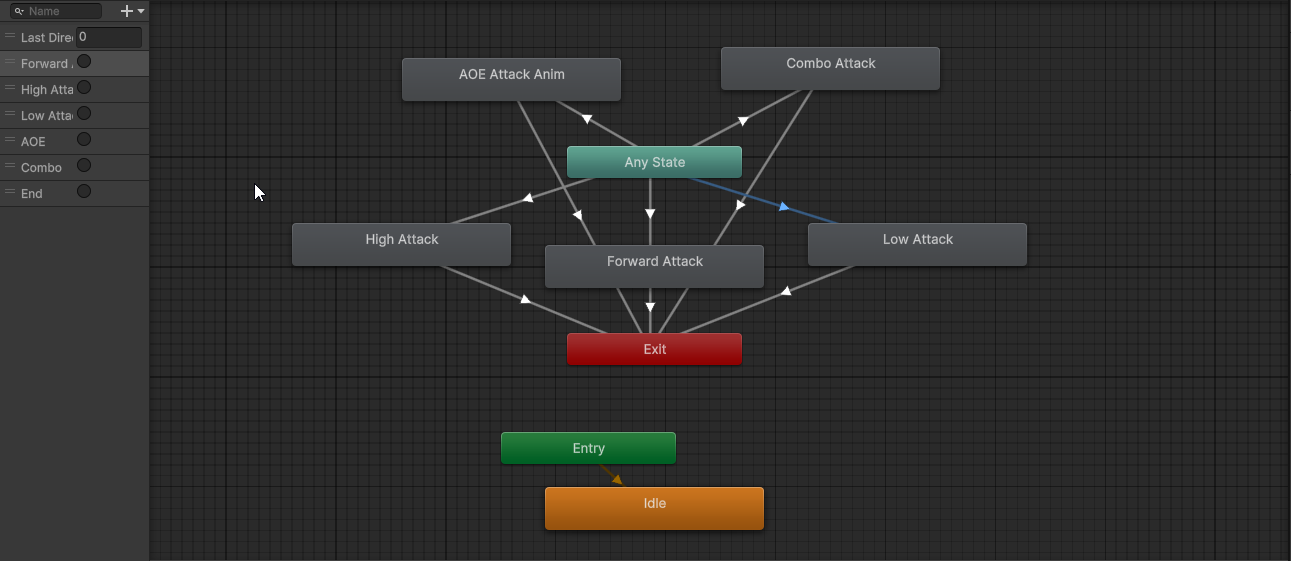Select the Combo parameter label
The height and width of the screenshot is (561, 1291).
click(x=41, y=168)
